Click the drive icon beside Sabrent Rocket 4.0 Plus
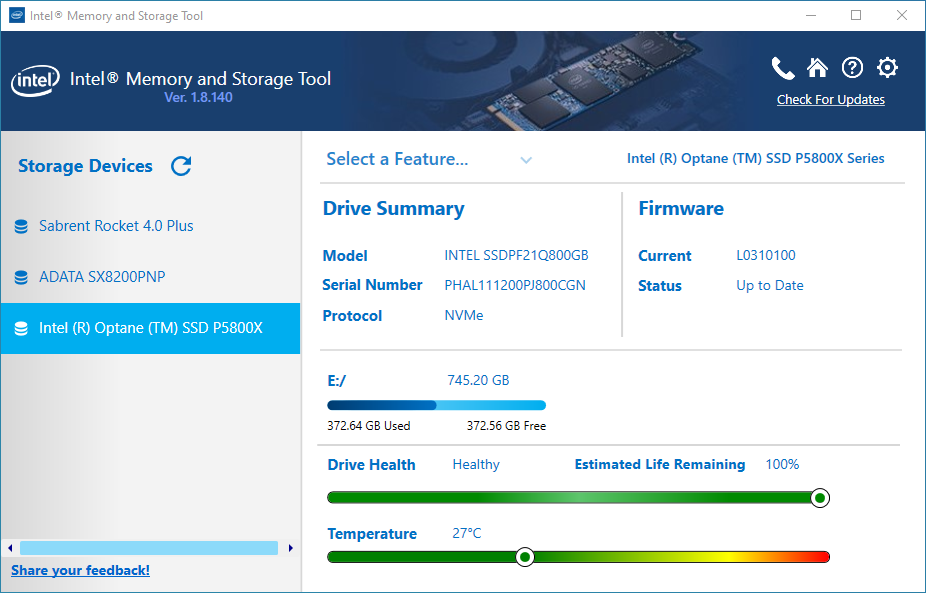 pyautogui.click(x=21, y=225)
